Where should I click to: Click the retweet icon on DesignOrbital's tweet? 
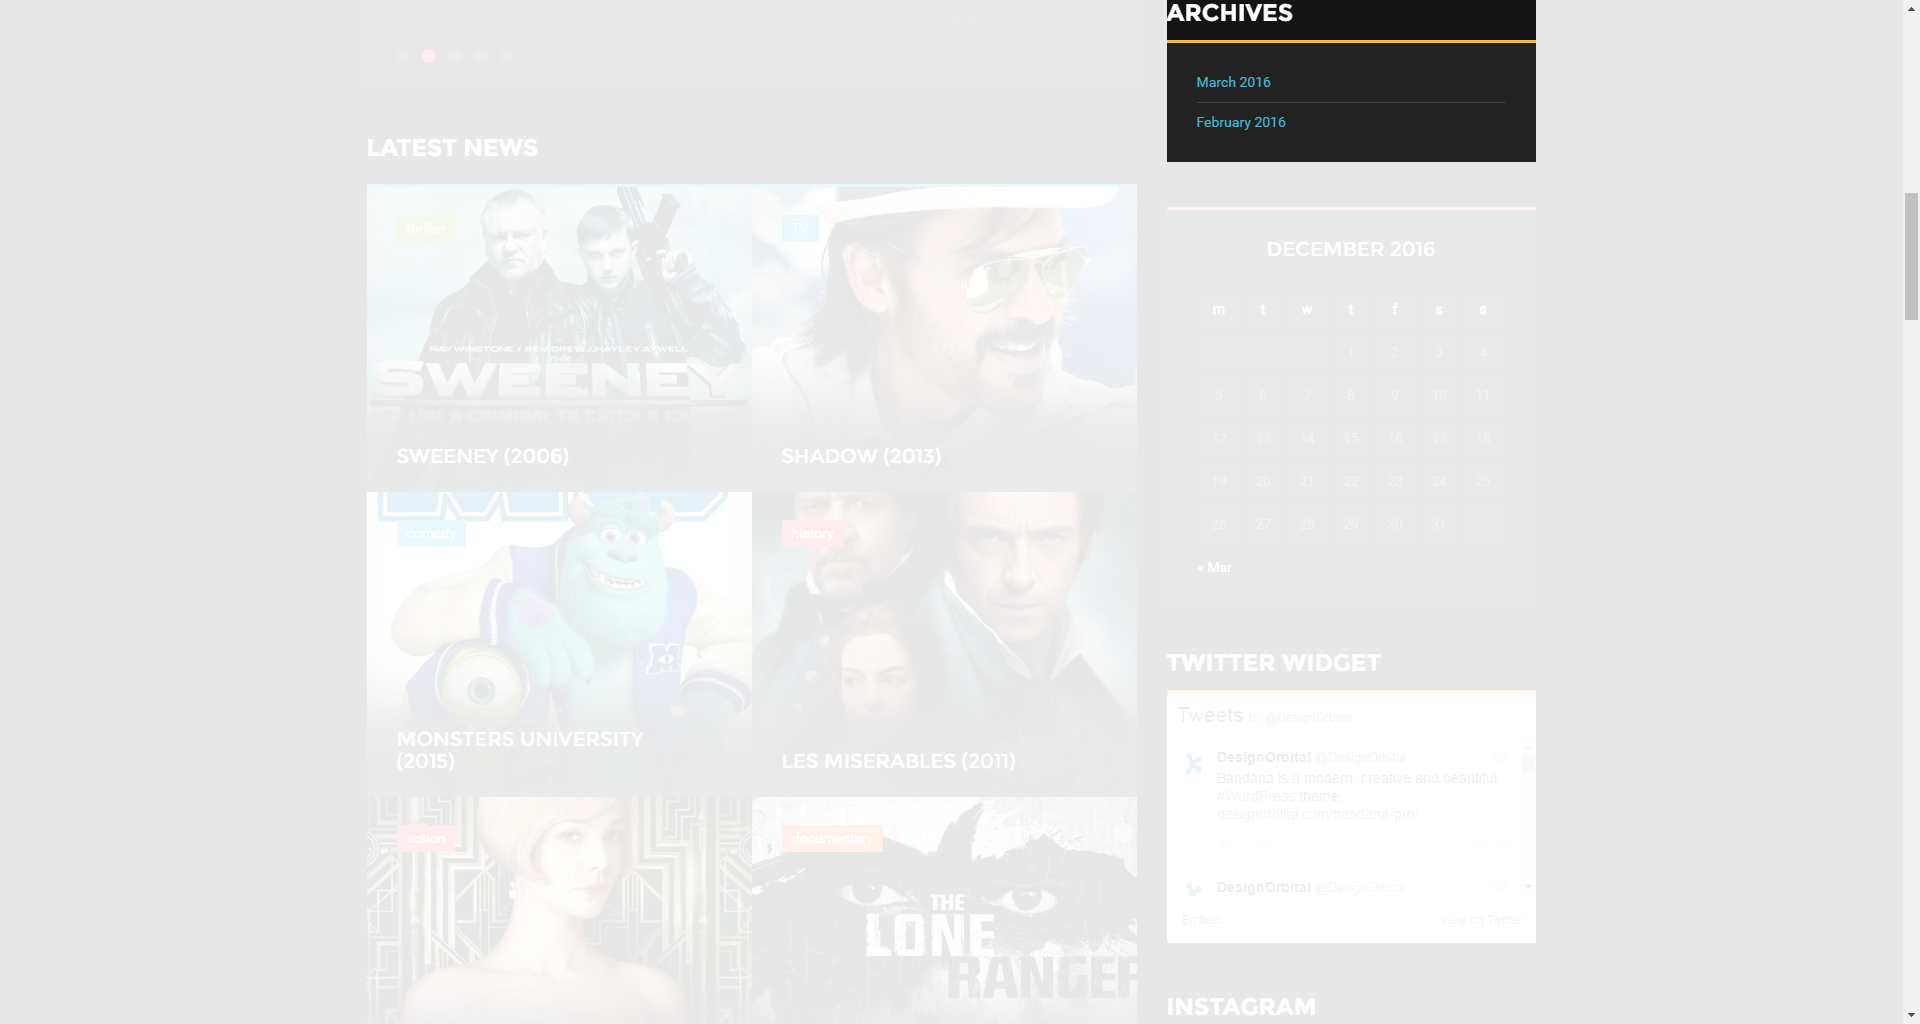click(1266, 844)
